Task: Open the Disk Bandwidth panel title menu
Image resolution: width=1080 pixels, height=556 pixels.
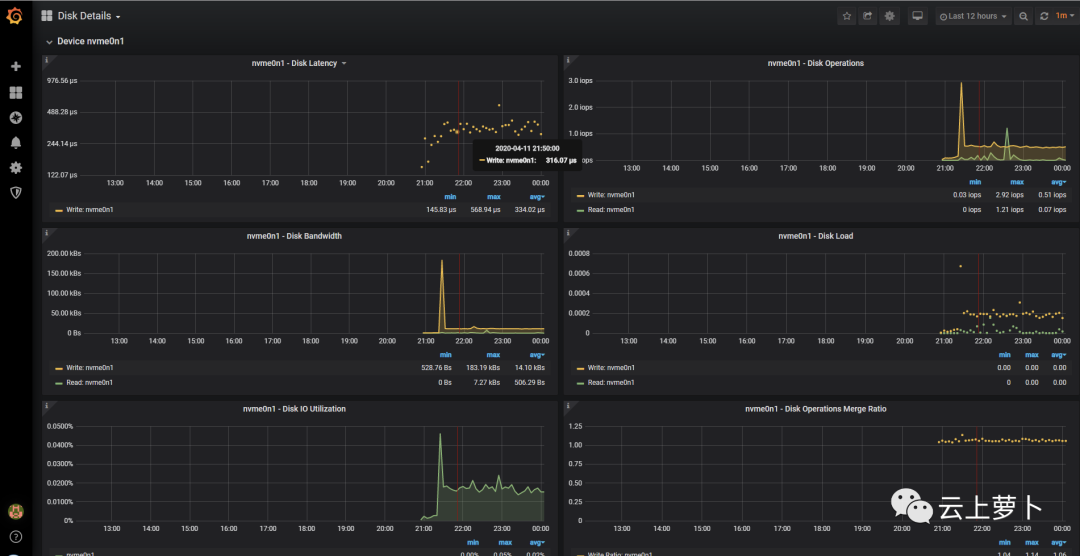Action: click(294, 236)
